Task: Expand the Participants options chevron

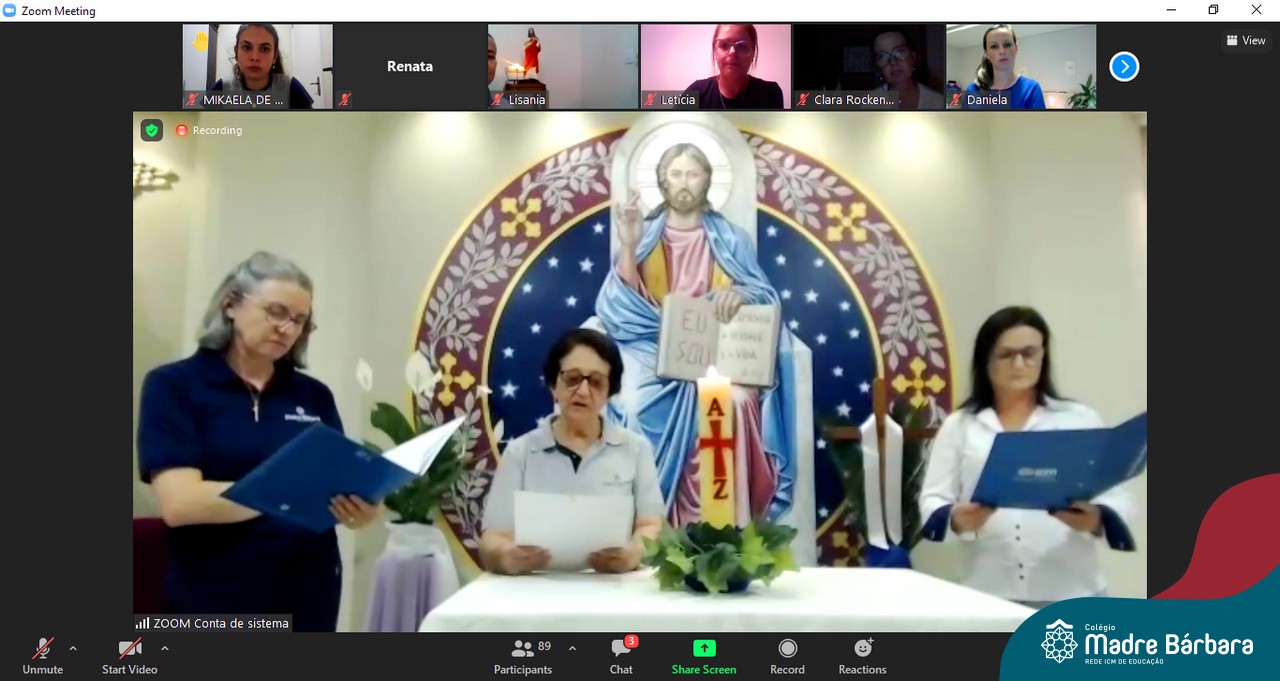Action: coord(572,648)
